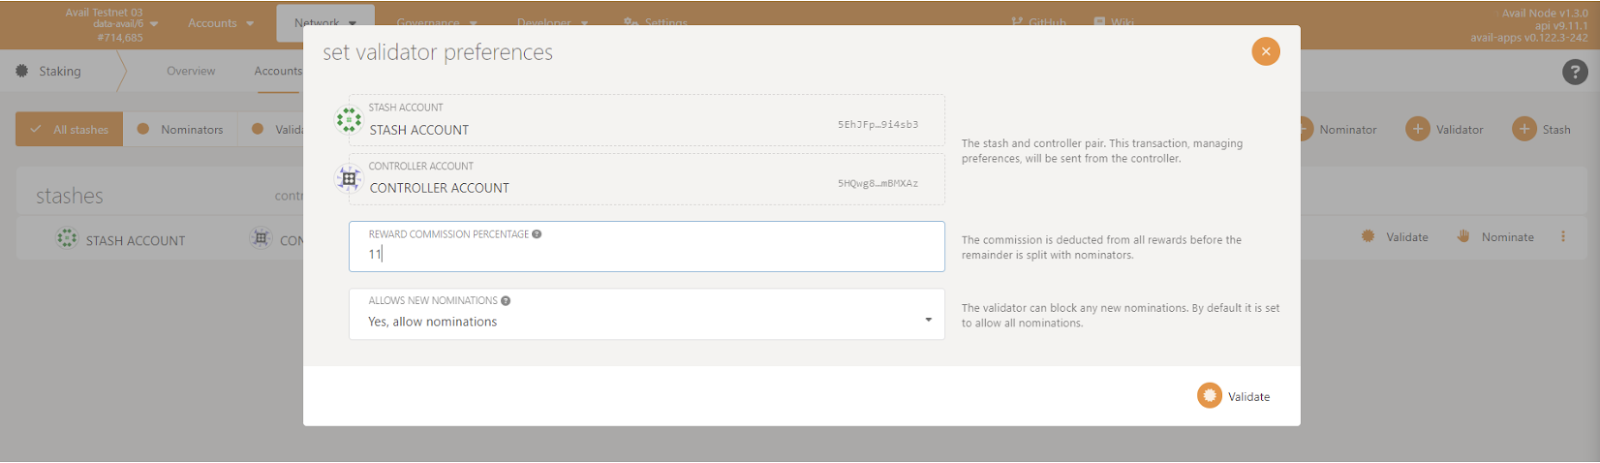Click help icon beside reward commission percentage
The height and width of the screenshot is (463, 1600).
(x=537, y=234)
